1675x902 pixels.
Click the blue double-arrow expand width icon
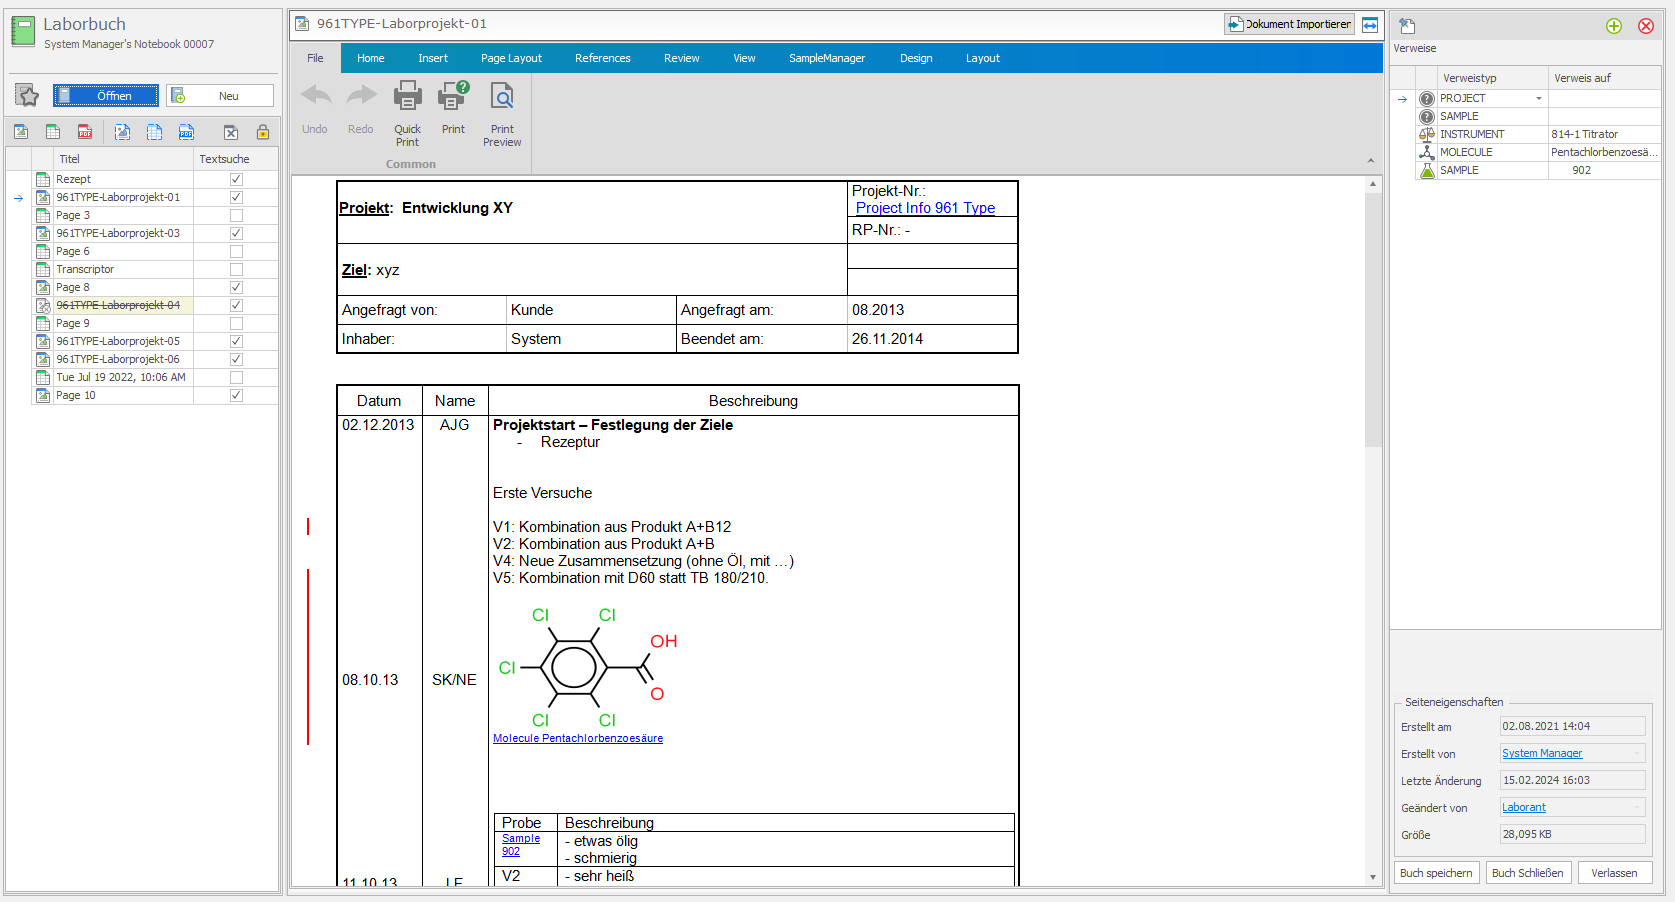coord(1370,25)
